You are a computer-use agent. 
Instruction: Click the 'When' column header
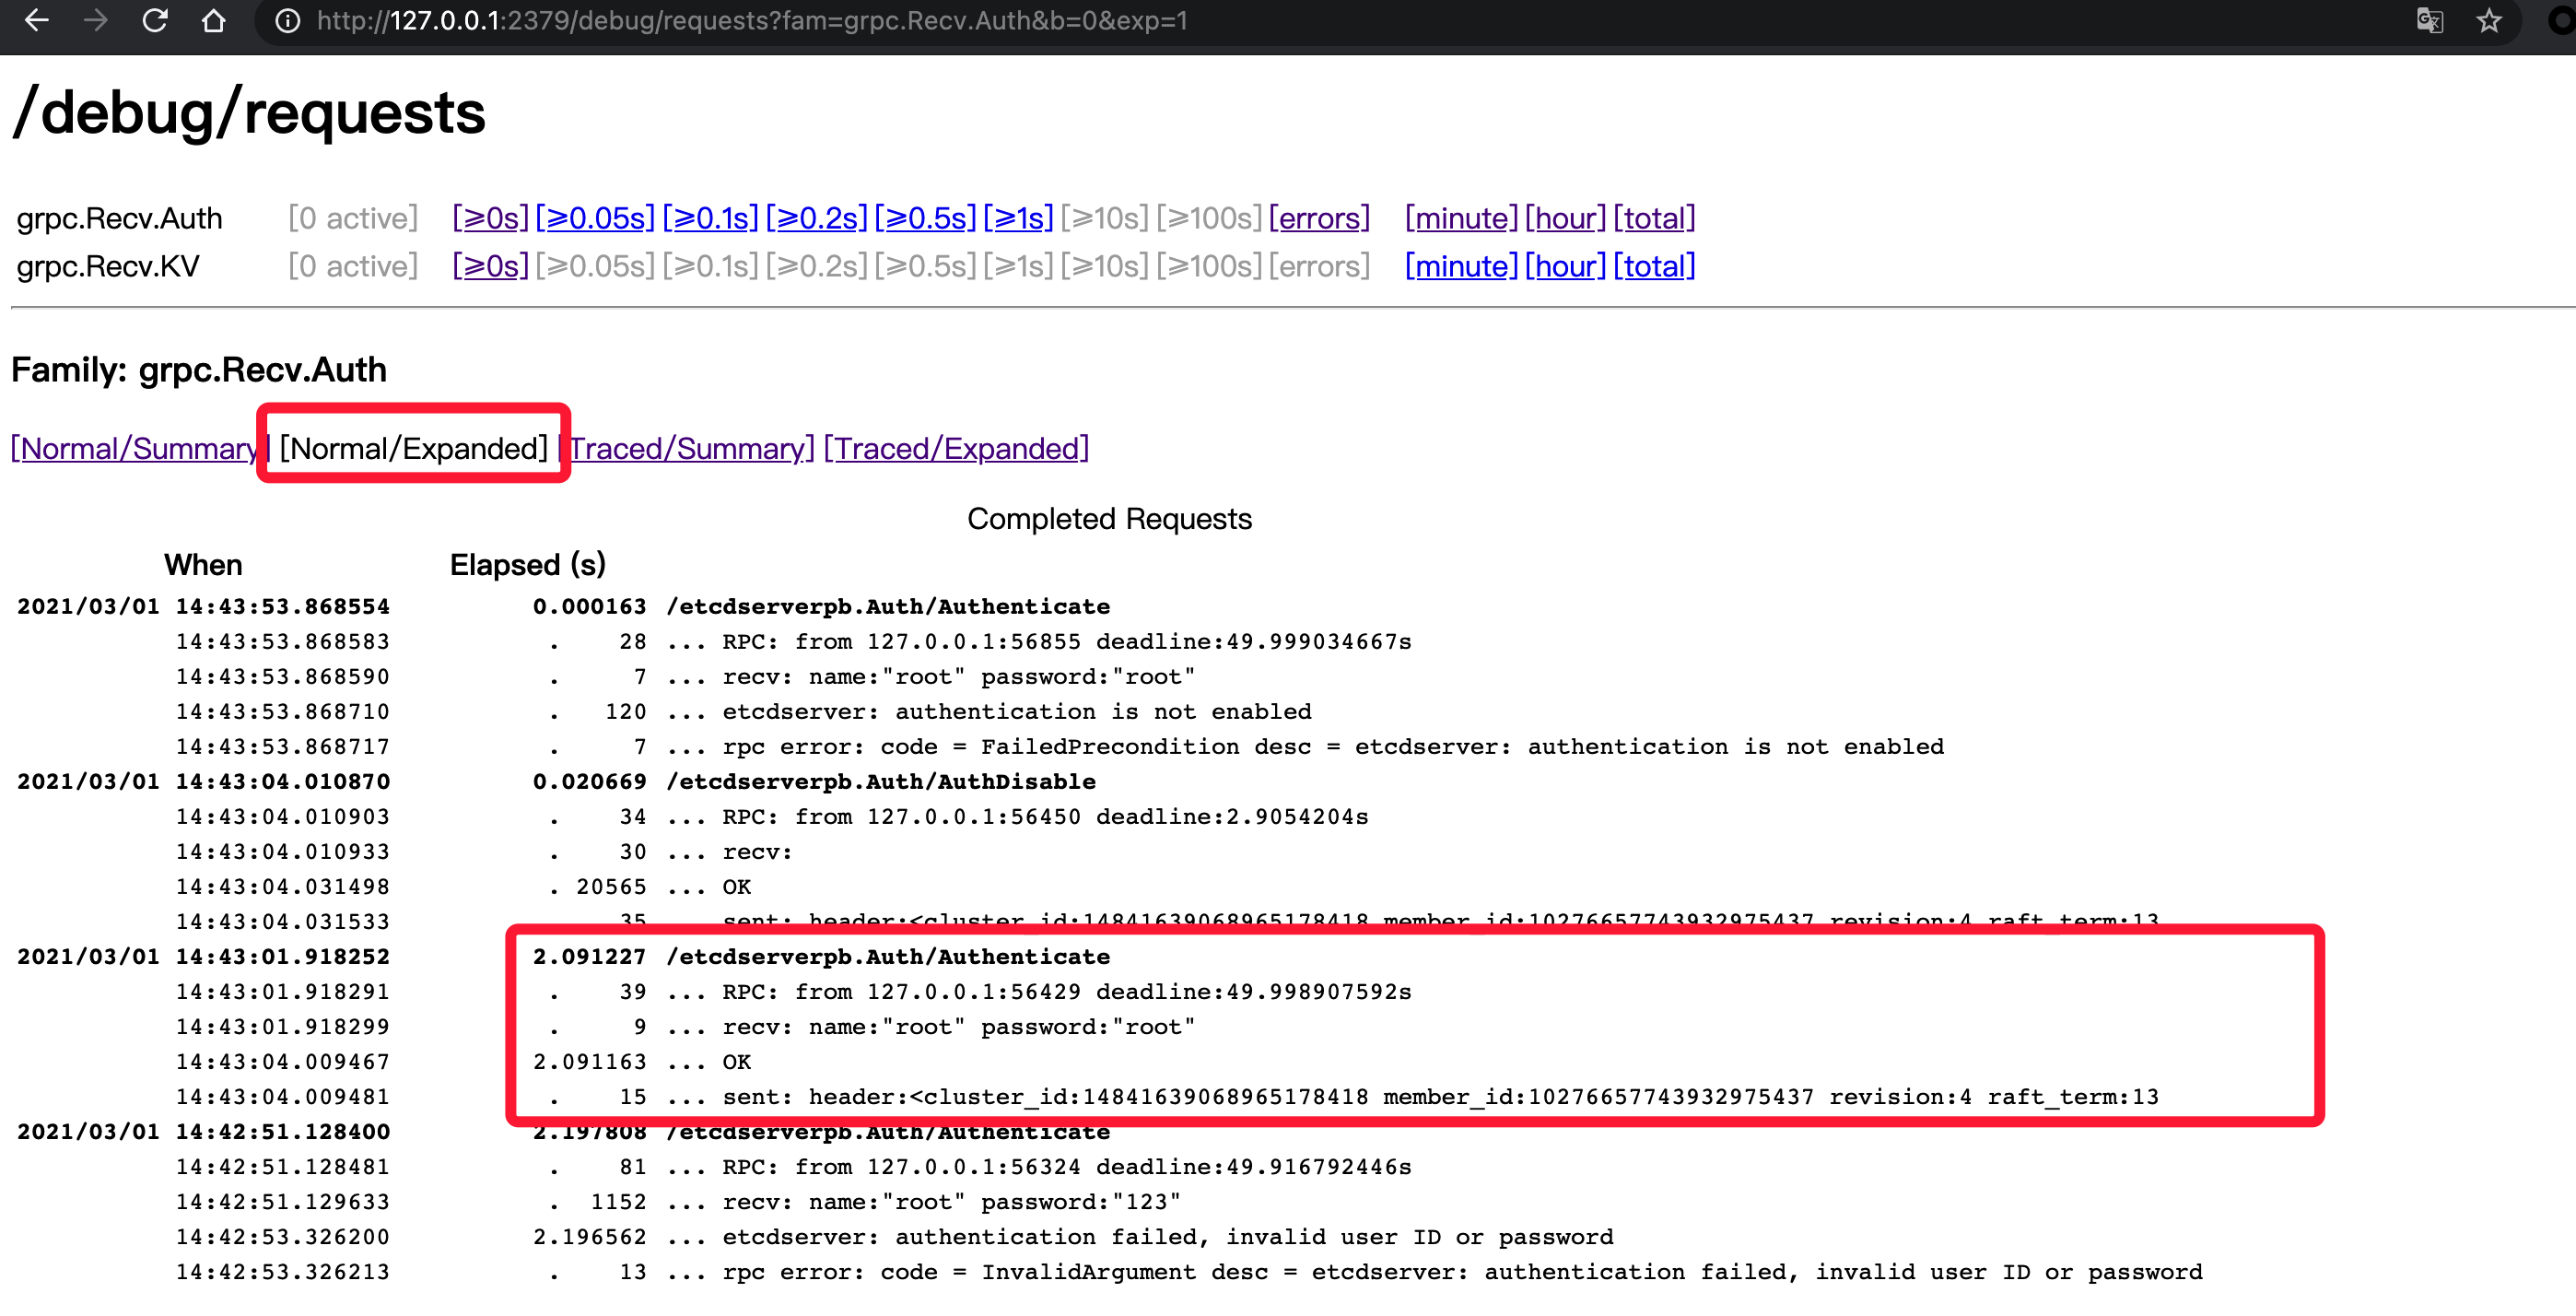coord(203,565)
